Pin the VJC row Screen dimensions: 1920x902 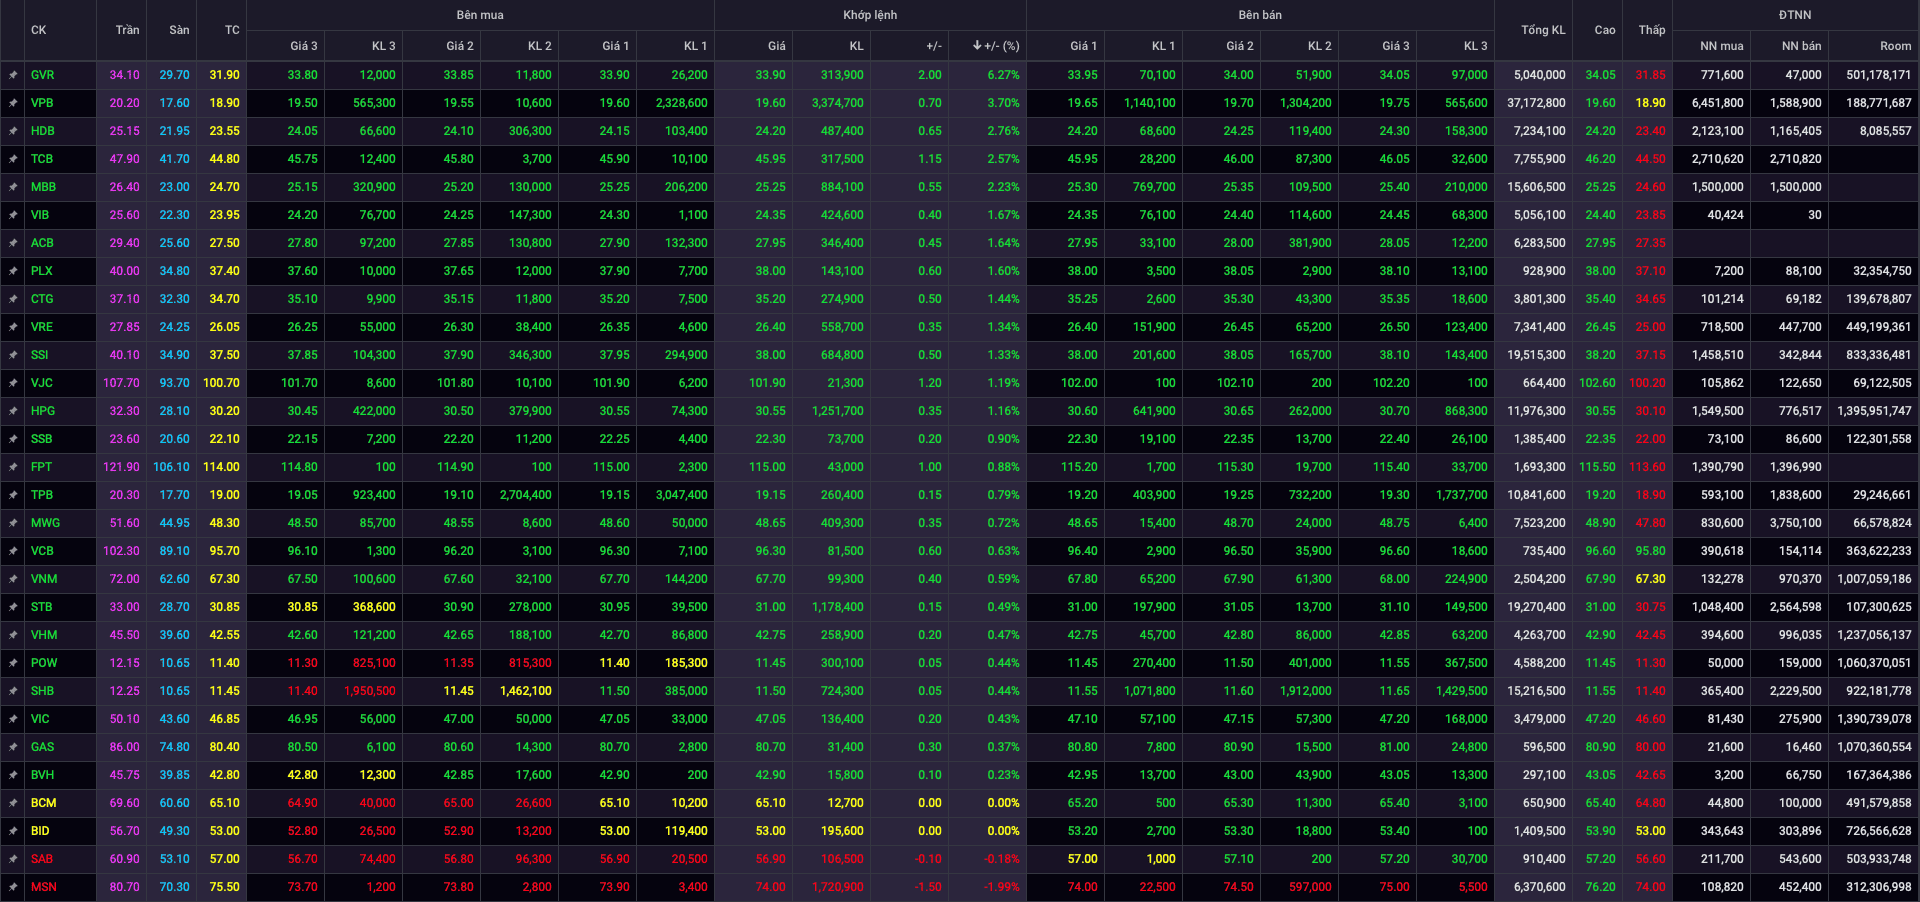(x=13, y=383)
